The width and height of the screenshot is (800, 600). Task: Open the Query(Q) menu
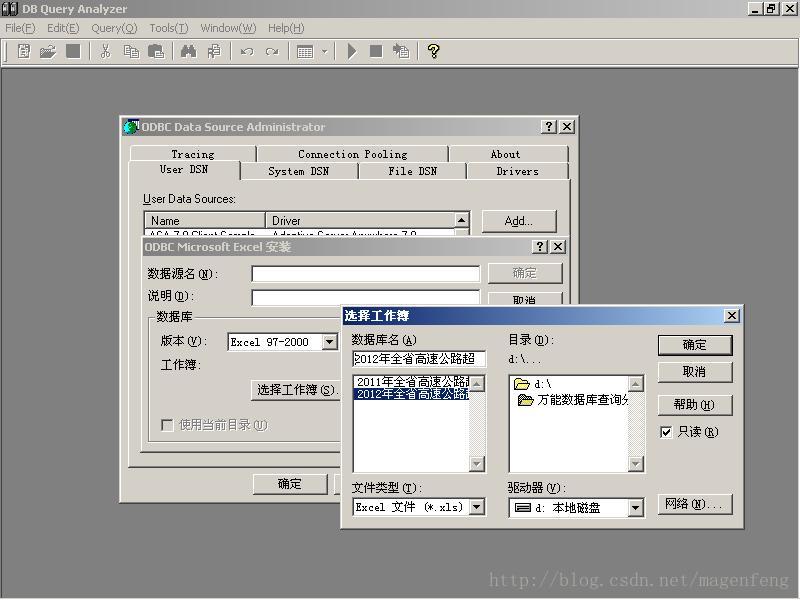coord(114,28)
